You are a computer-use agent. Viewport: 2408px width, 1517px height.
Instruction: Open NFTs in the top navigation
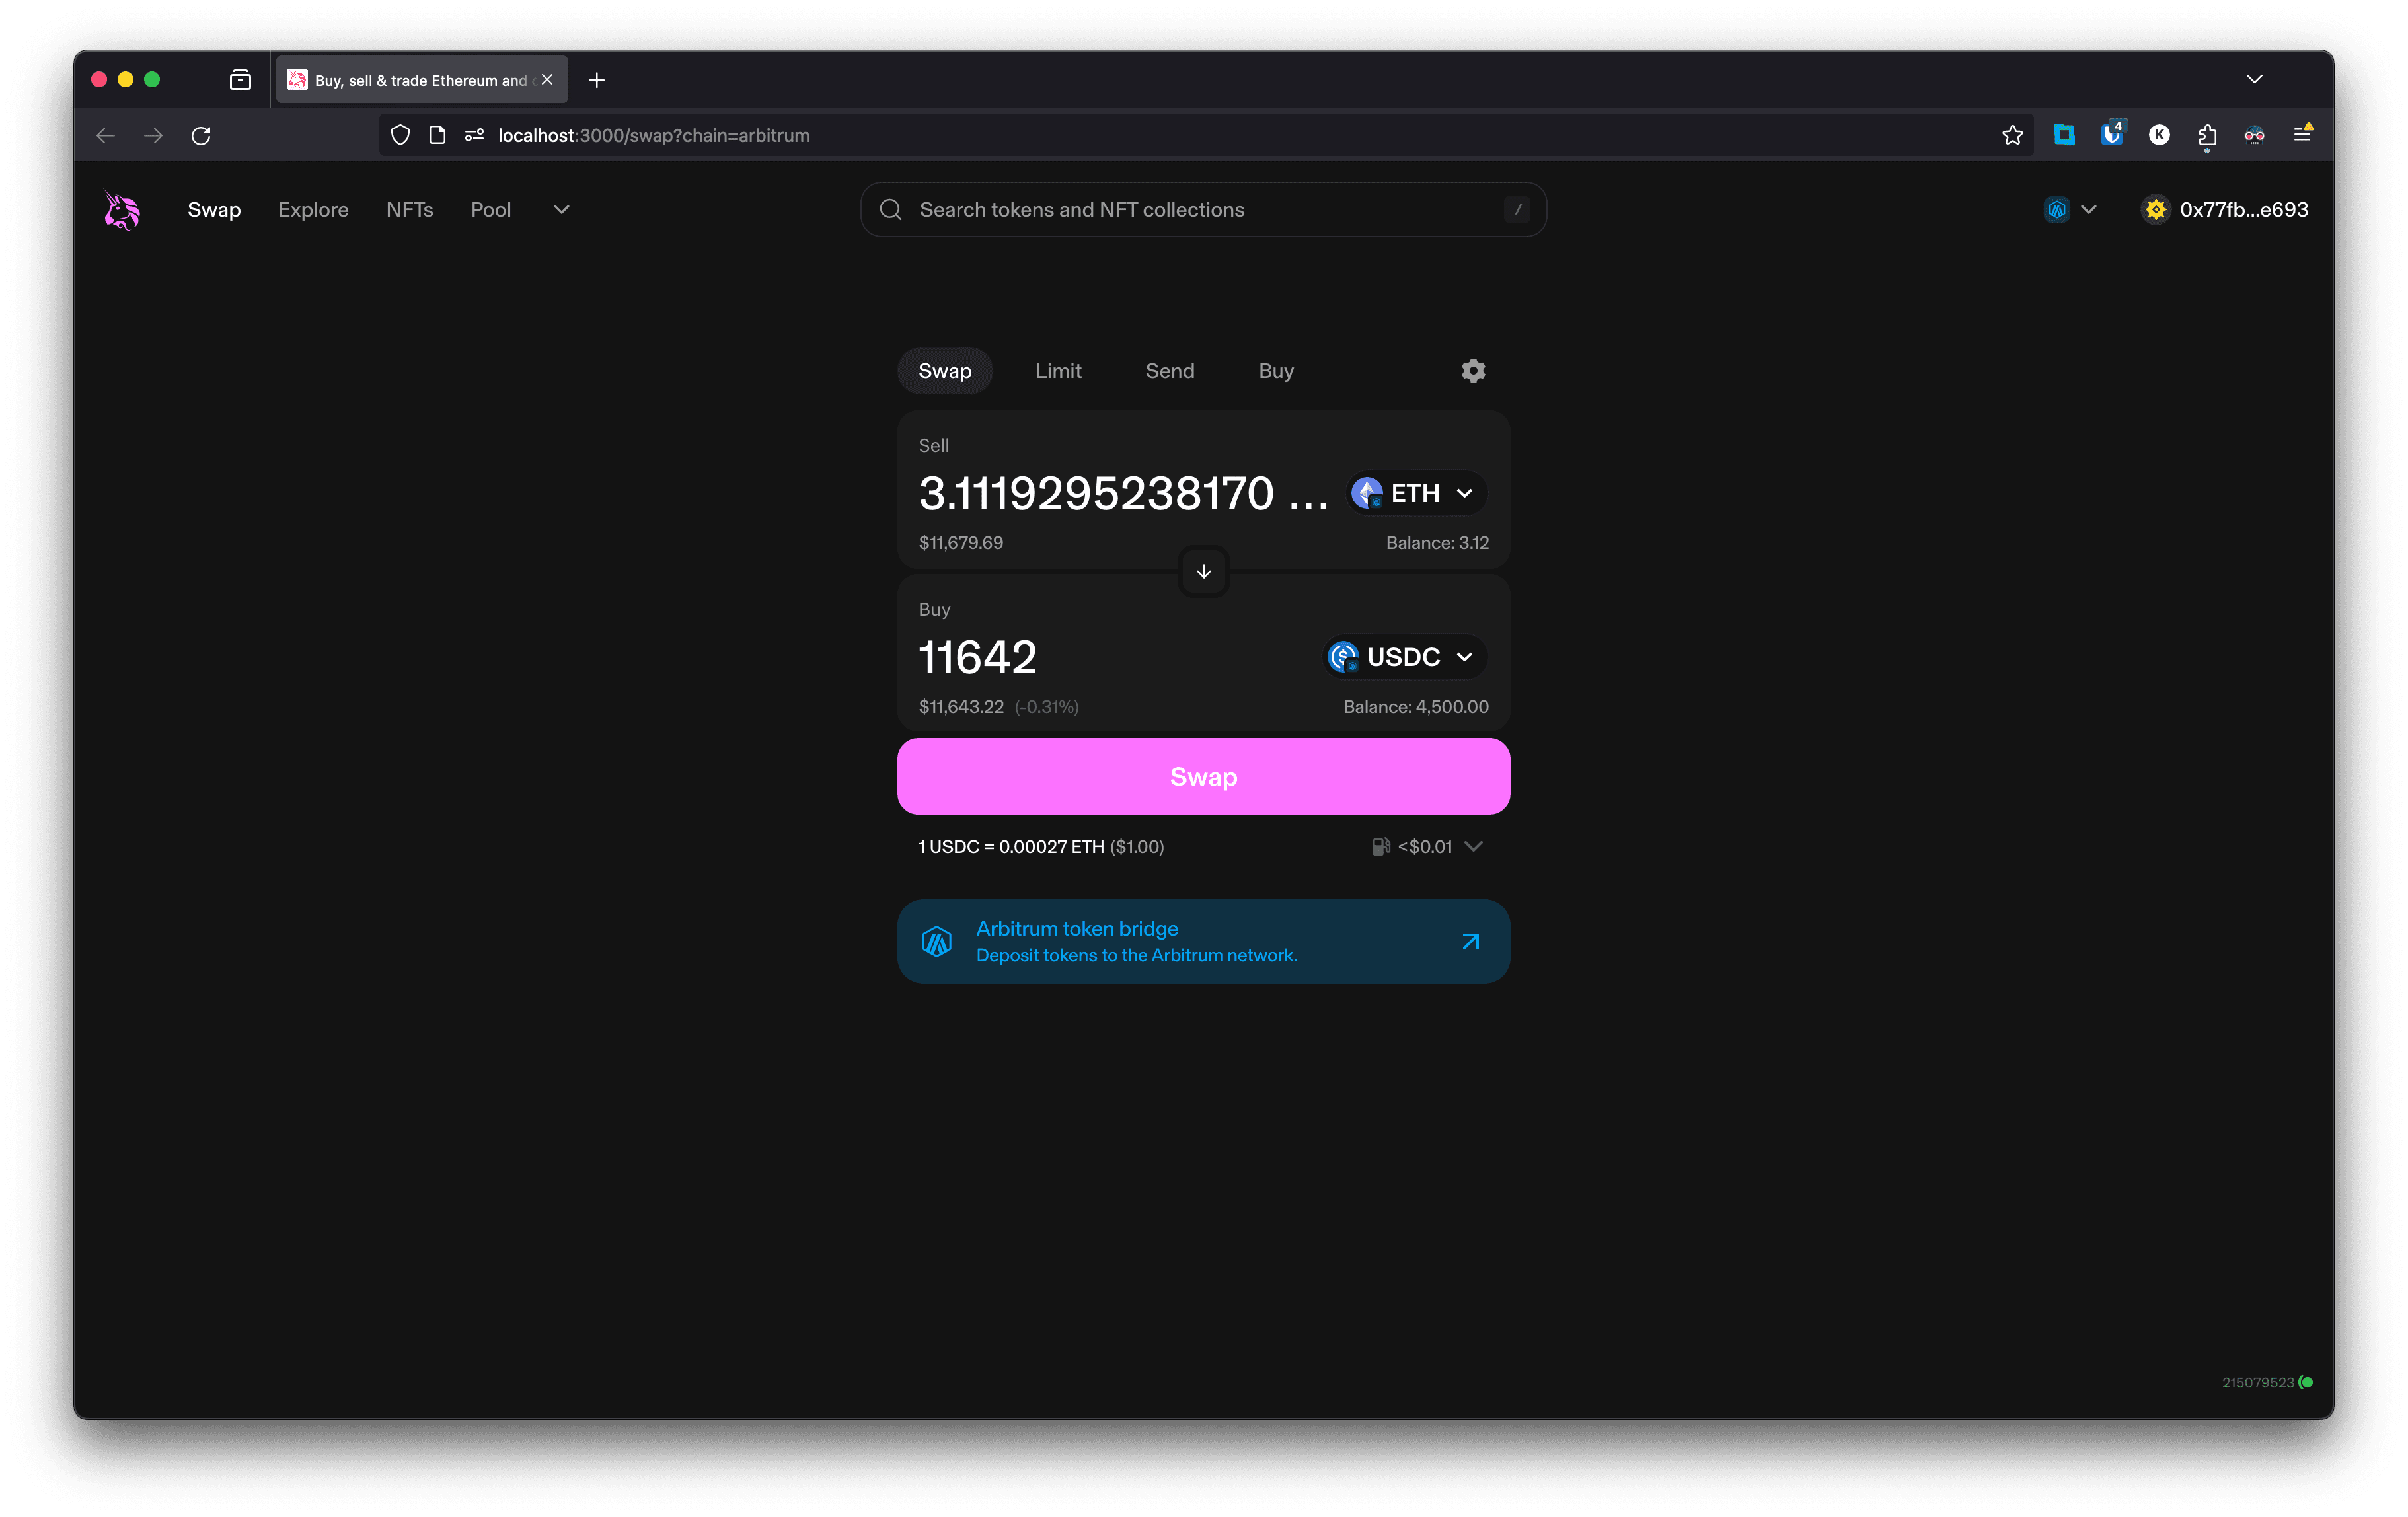tap(410, 210)
